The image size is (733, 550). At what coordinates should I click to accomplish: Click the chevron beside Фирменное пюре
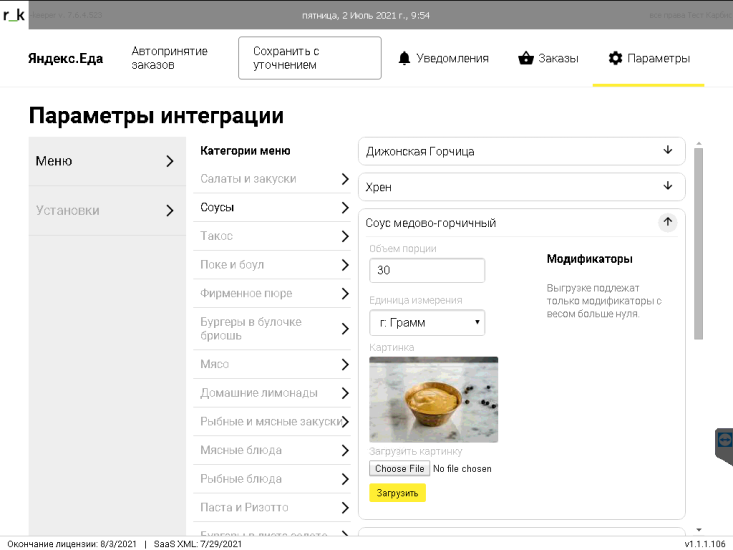coord(345,293)
